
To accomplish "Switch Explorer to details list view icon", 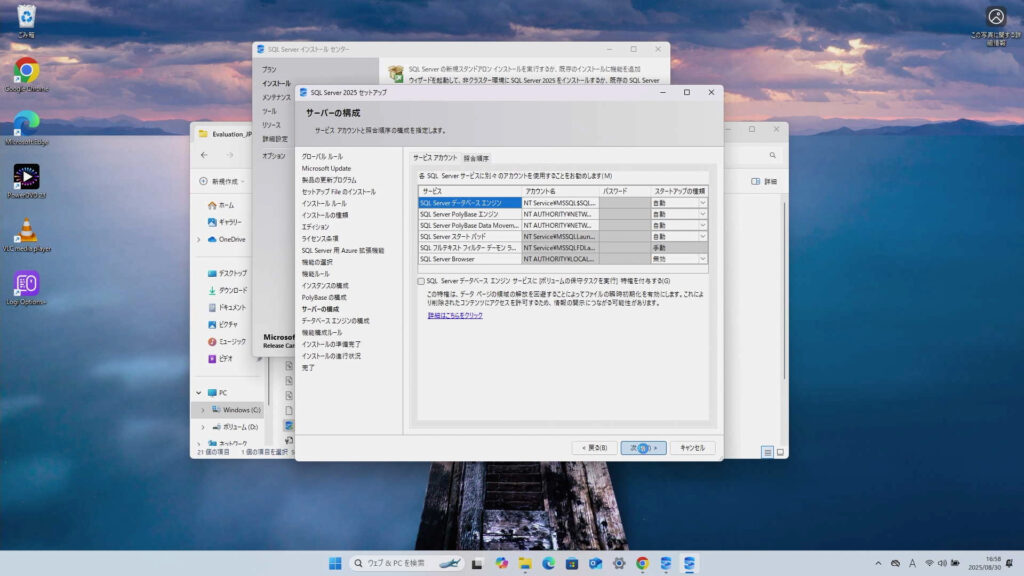I will pos(767,452).
